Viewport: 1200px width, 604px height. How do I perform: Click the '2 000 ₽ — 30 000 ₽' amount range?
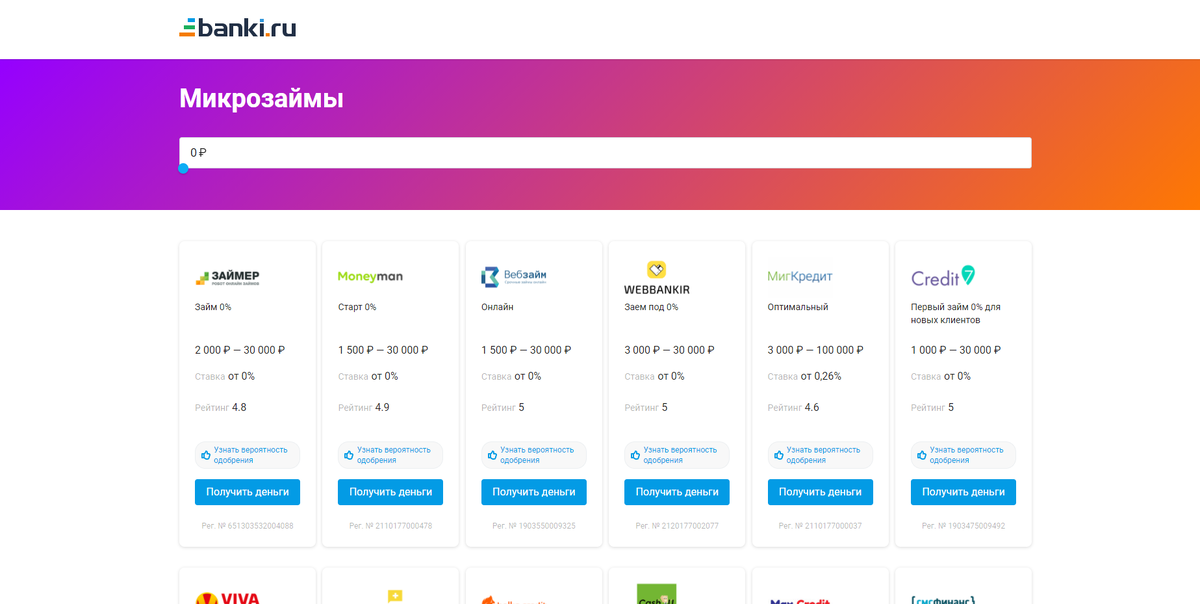[x=240, y=350]
